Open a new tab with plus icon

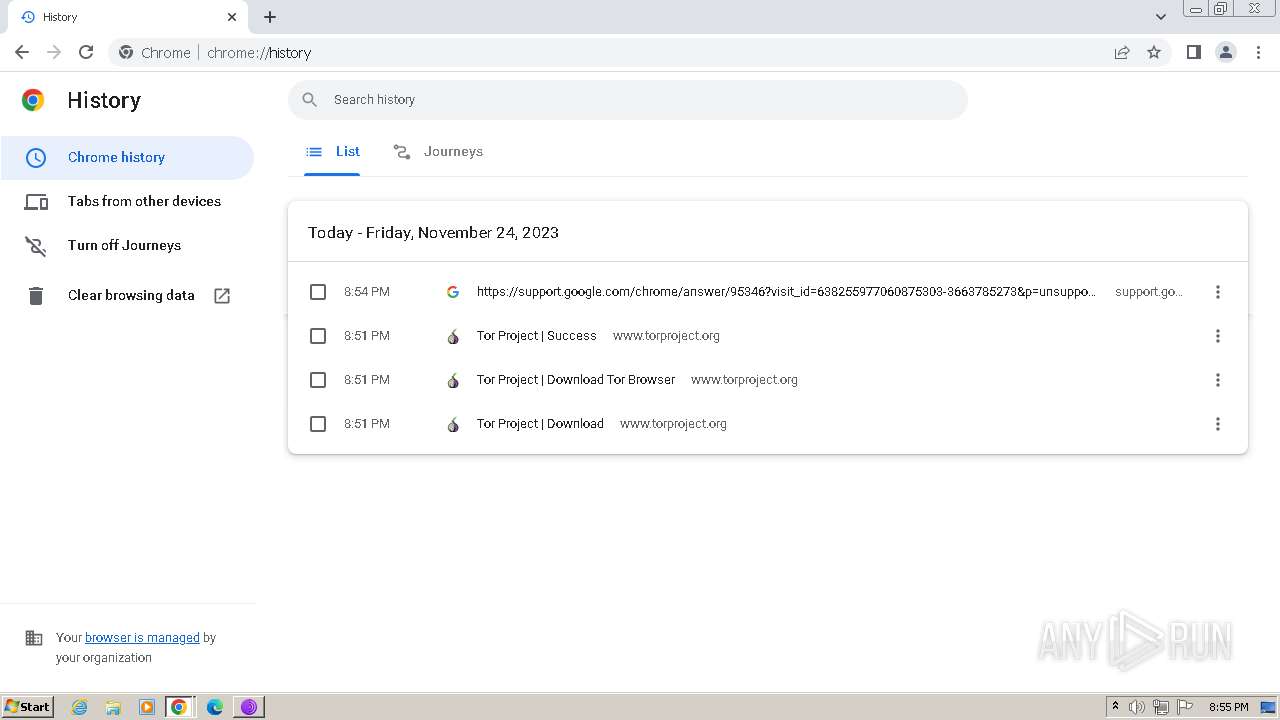tap(270, 17)
